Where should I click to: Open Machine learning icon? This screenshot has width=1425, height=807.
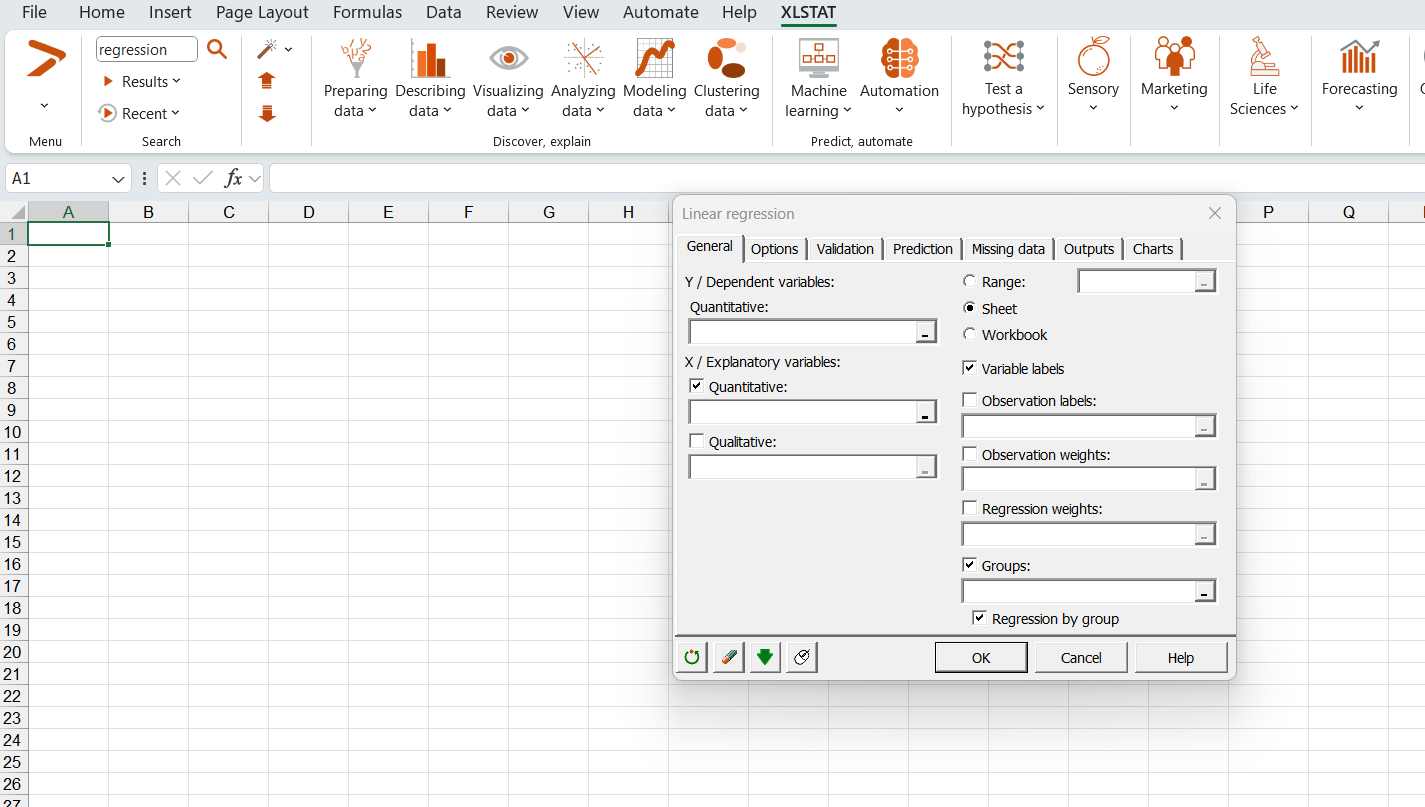[818, 58]
